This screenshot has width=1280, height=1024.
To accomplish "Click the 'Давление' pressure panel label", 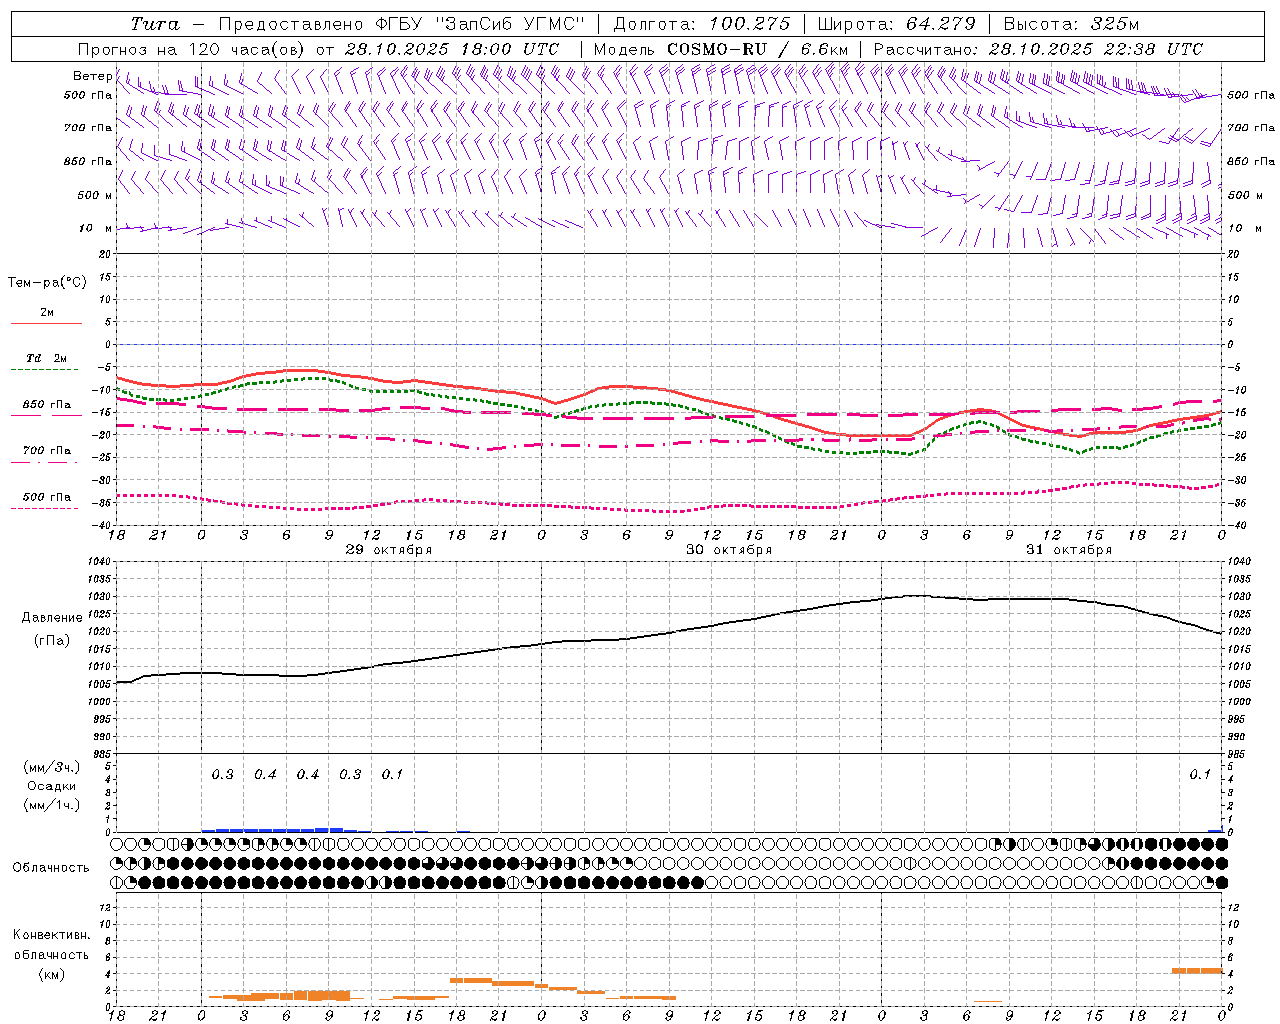I will pyautogui.click(x=52, y=618).
